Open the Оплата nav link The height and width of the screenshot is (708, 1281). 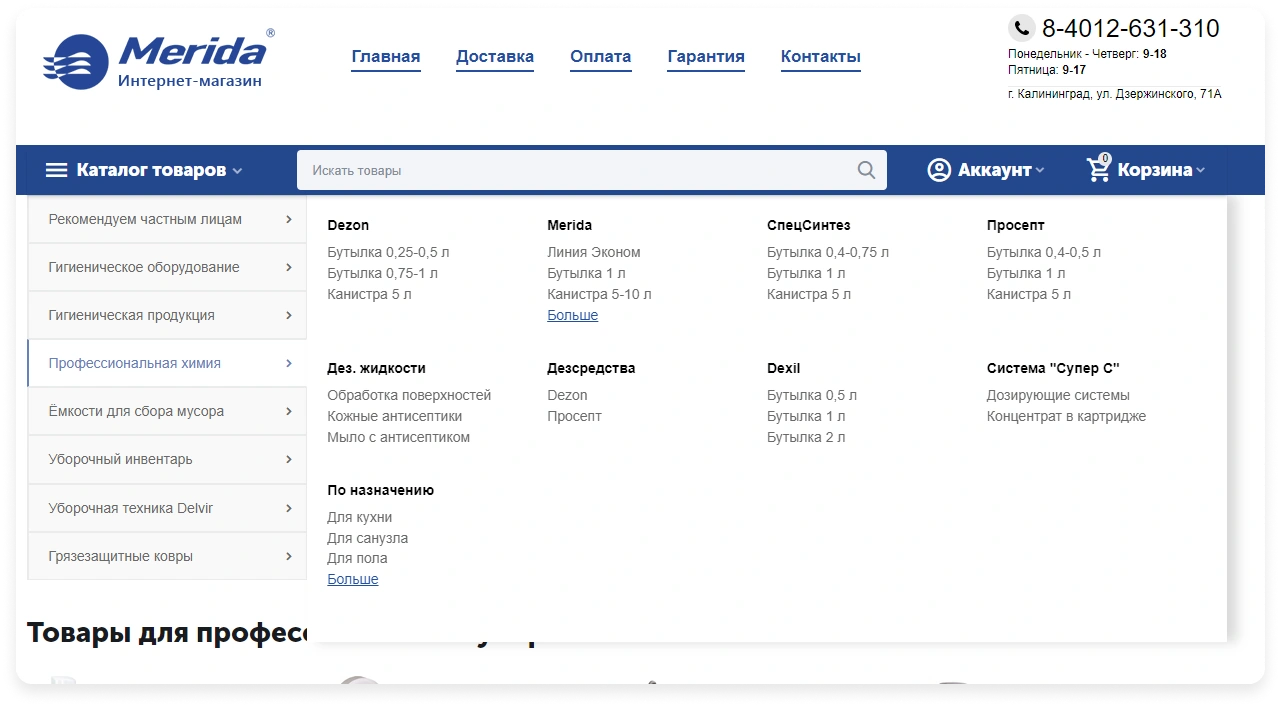pos(601,57)
